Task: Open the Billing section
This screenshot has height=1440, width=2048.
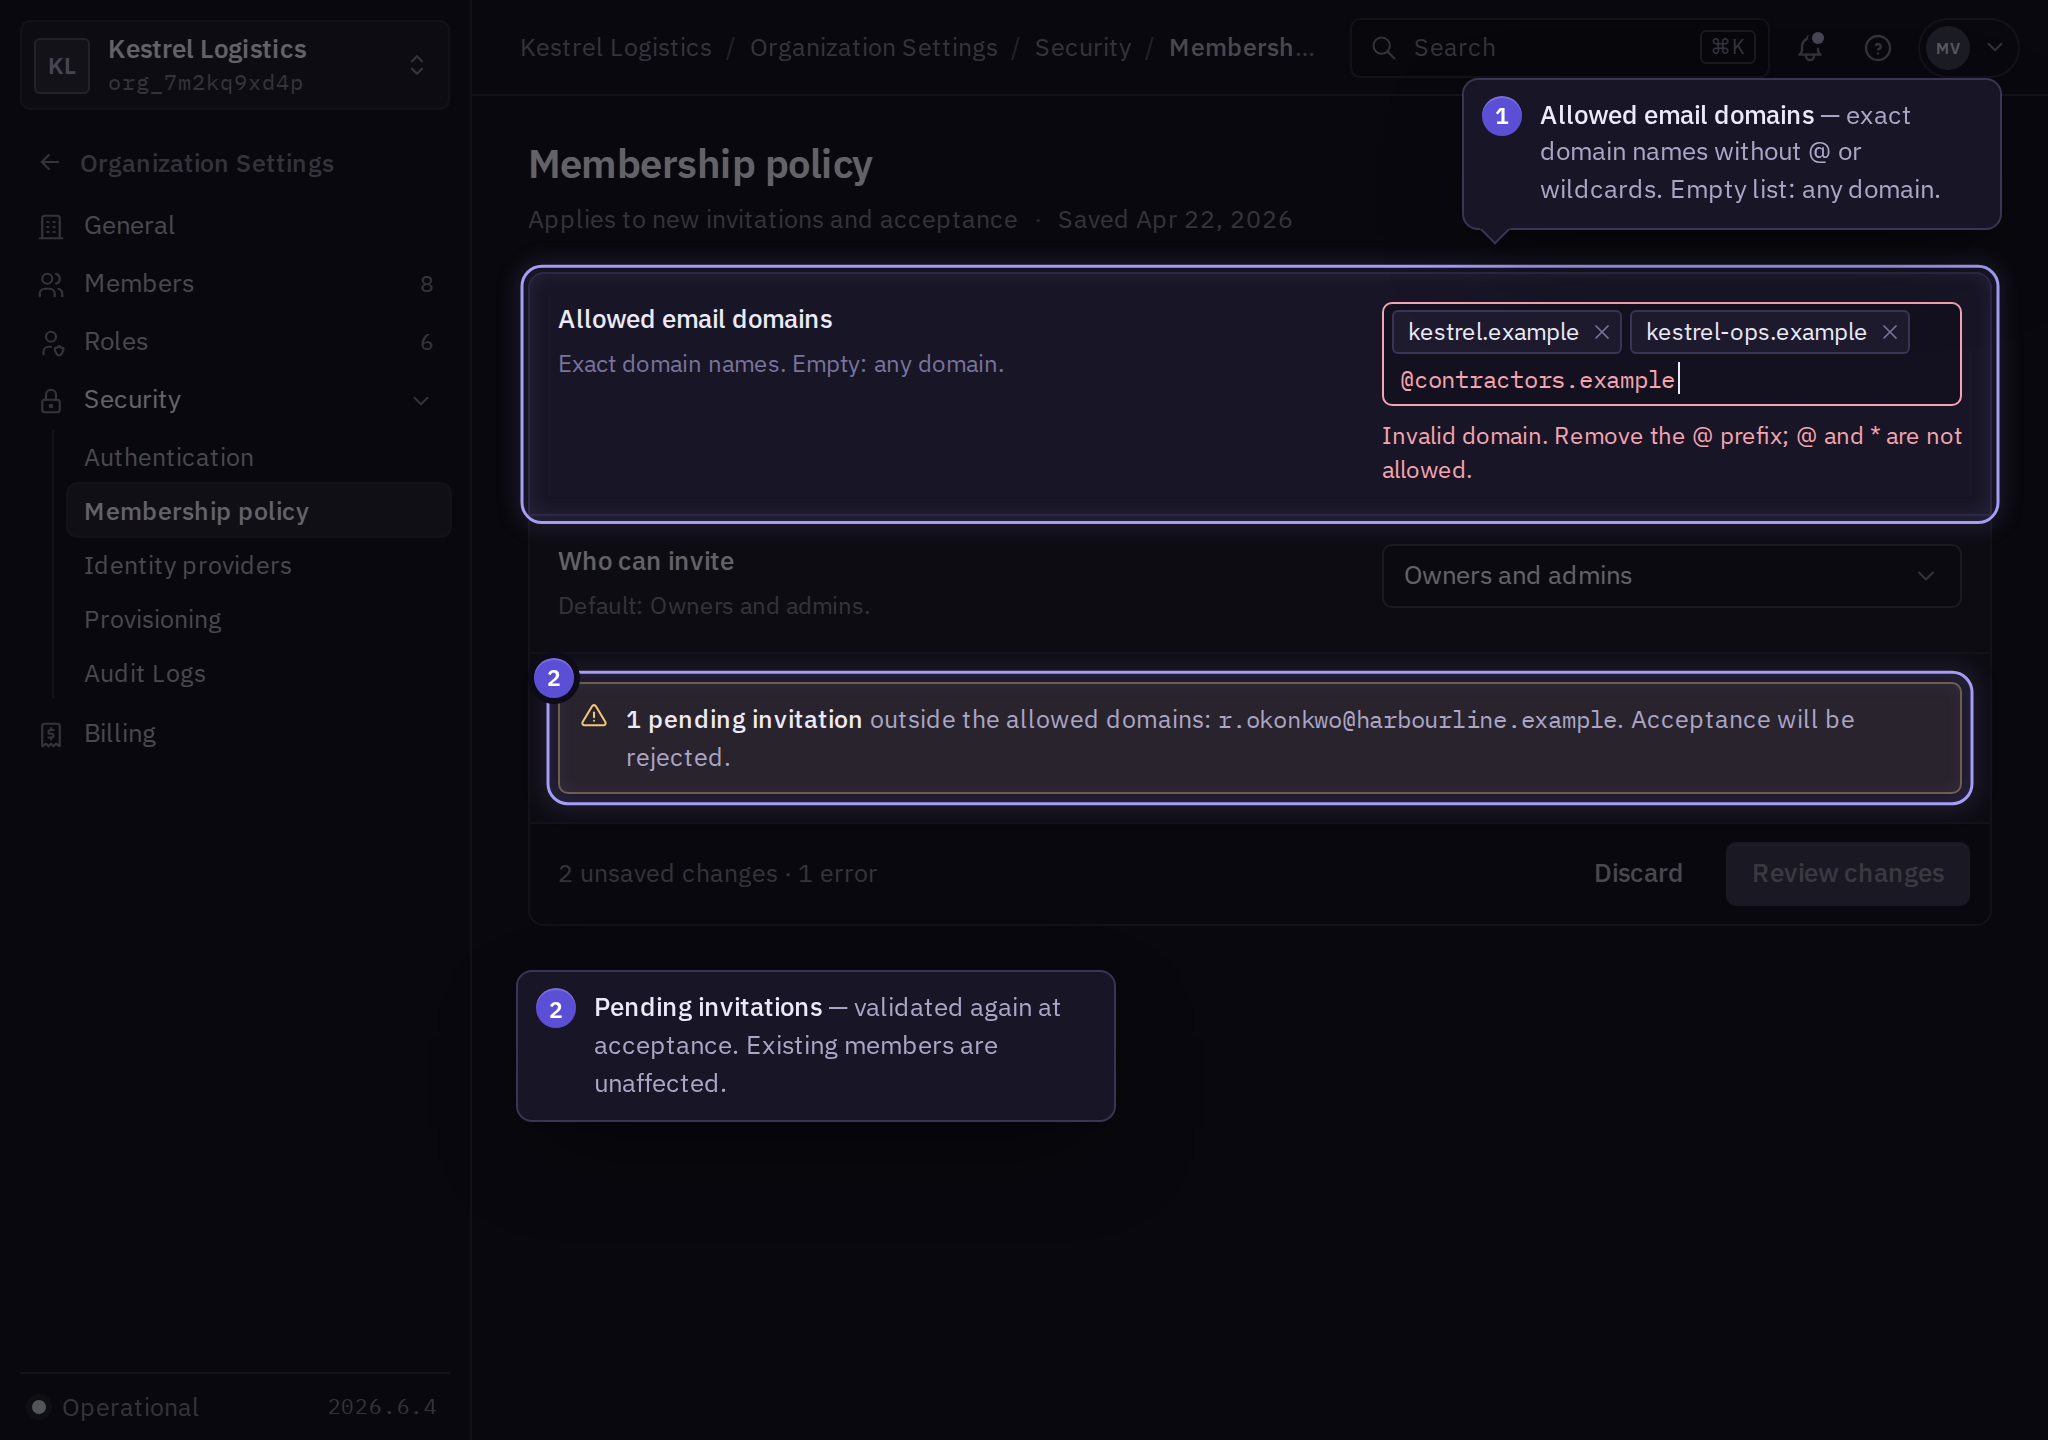Action: pos(238,734)
